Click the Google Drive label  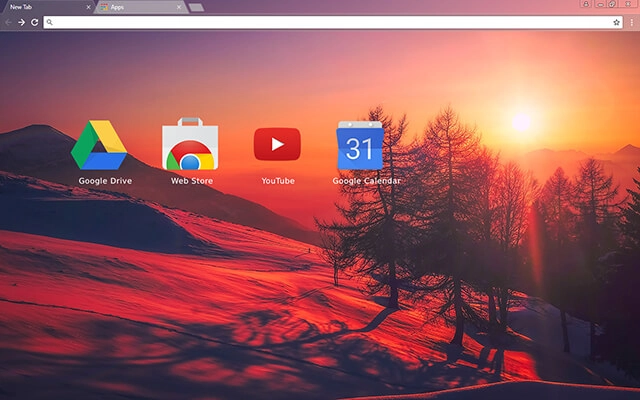tap(105, 181)
